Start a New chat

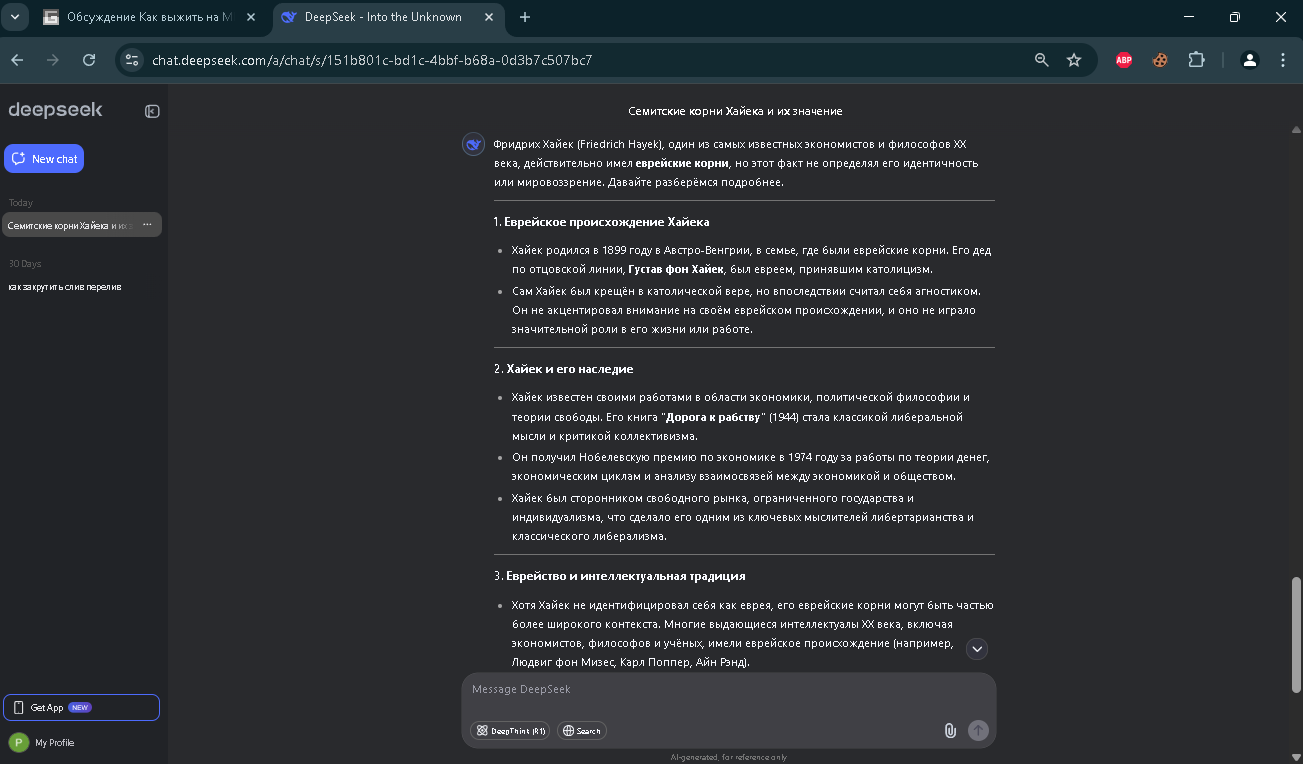click(x=44, y=159)
